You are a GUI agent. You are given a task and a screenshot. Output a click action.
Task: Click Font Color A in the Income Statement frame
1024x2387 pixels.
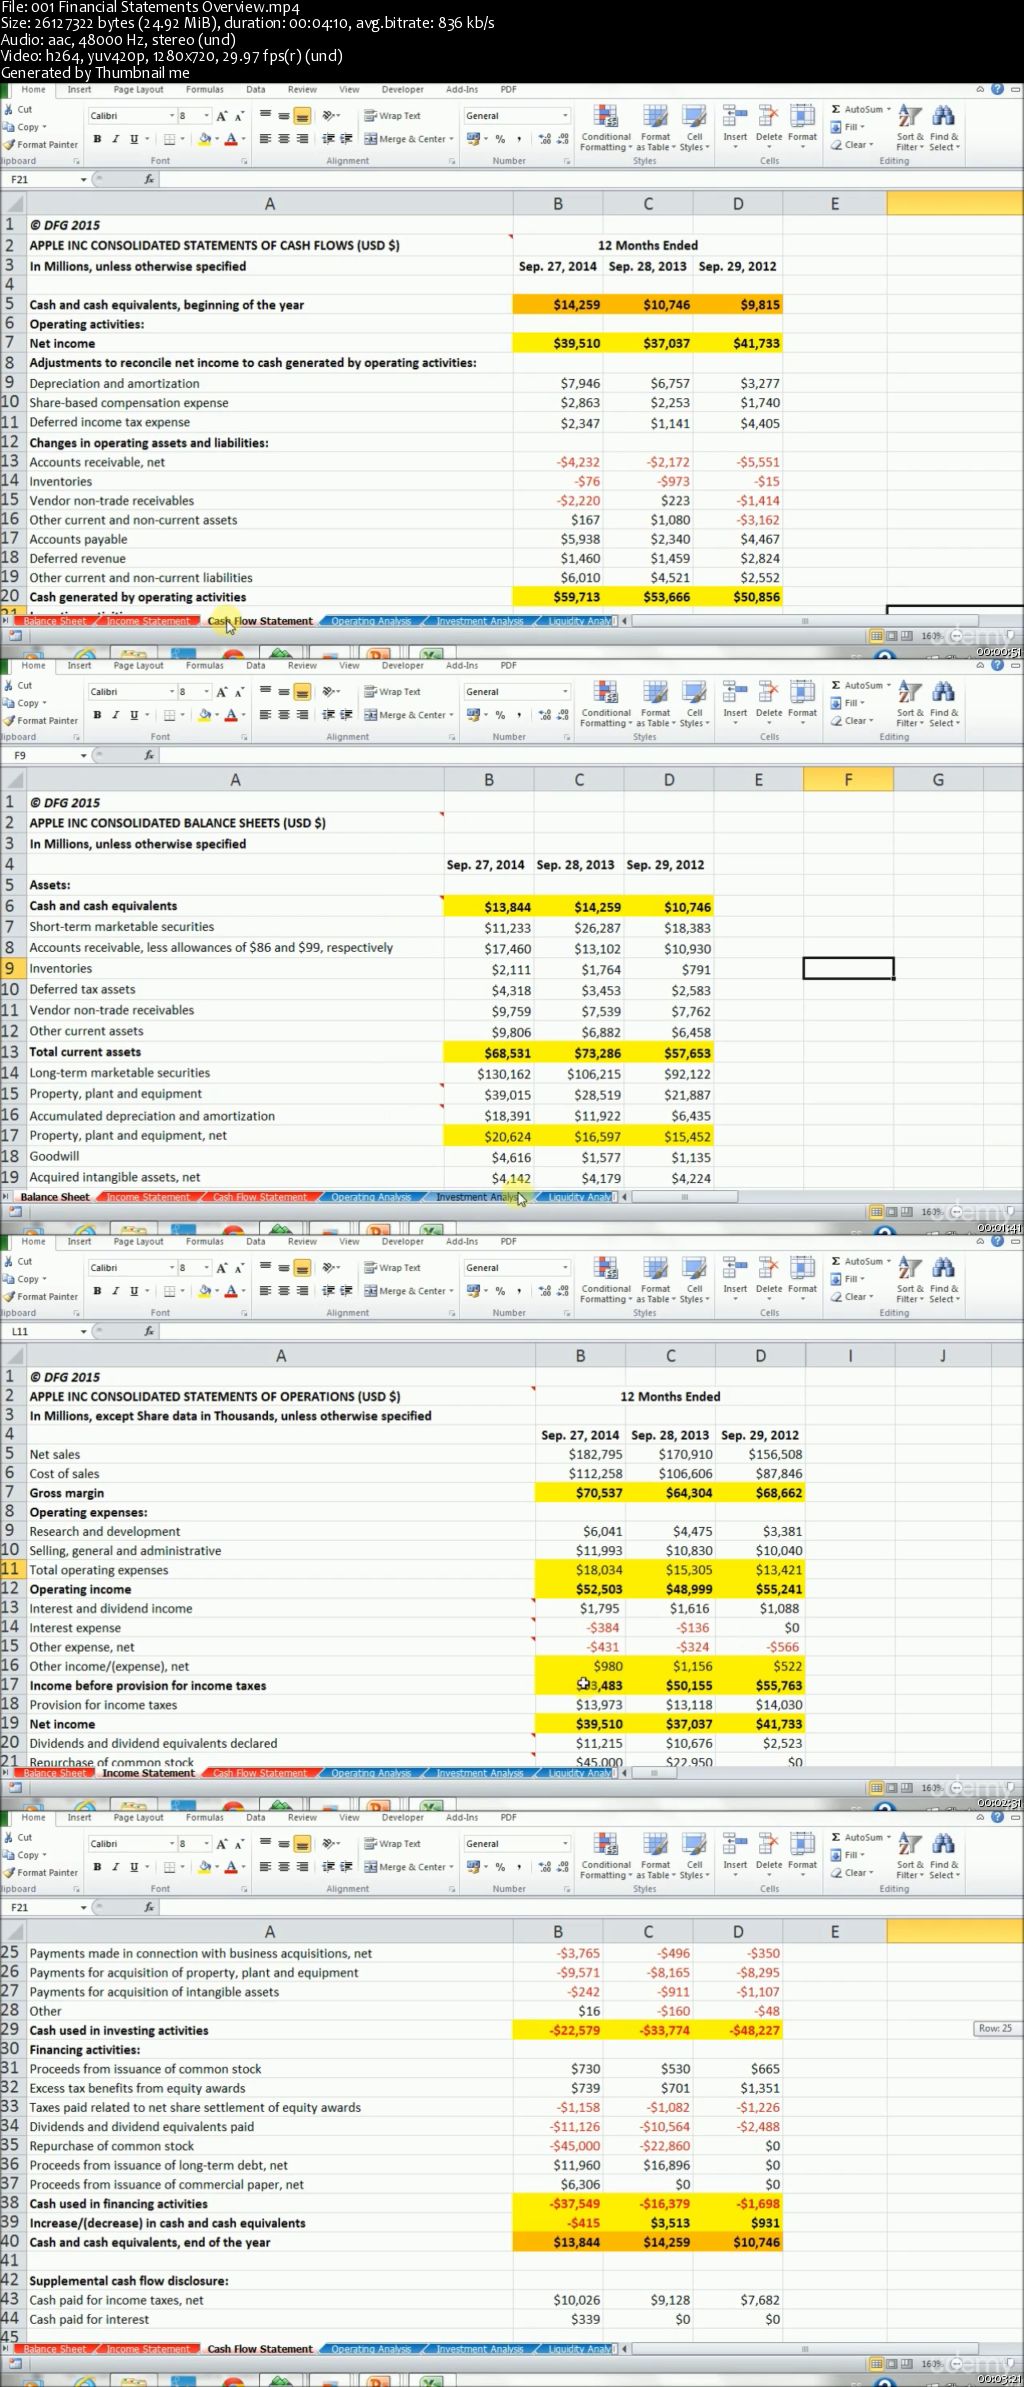[x=231, y=1291]
